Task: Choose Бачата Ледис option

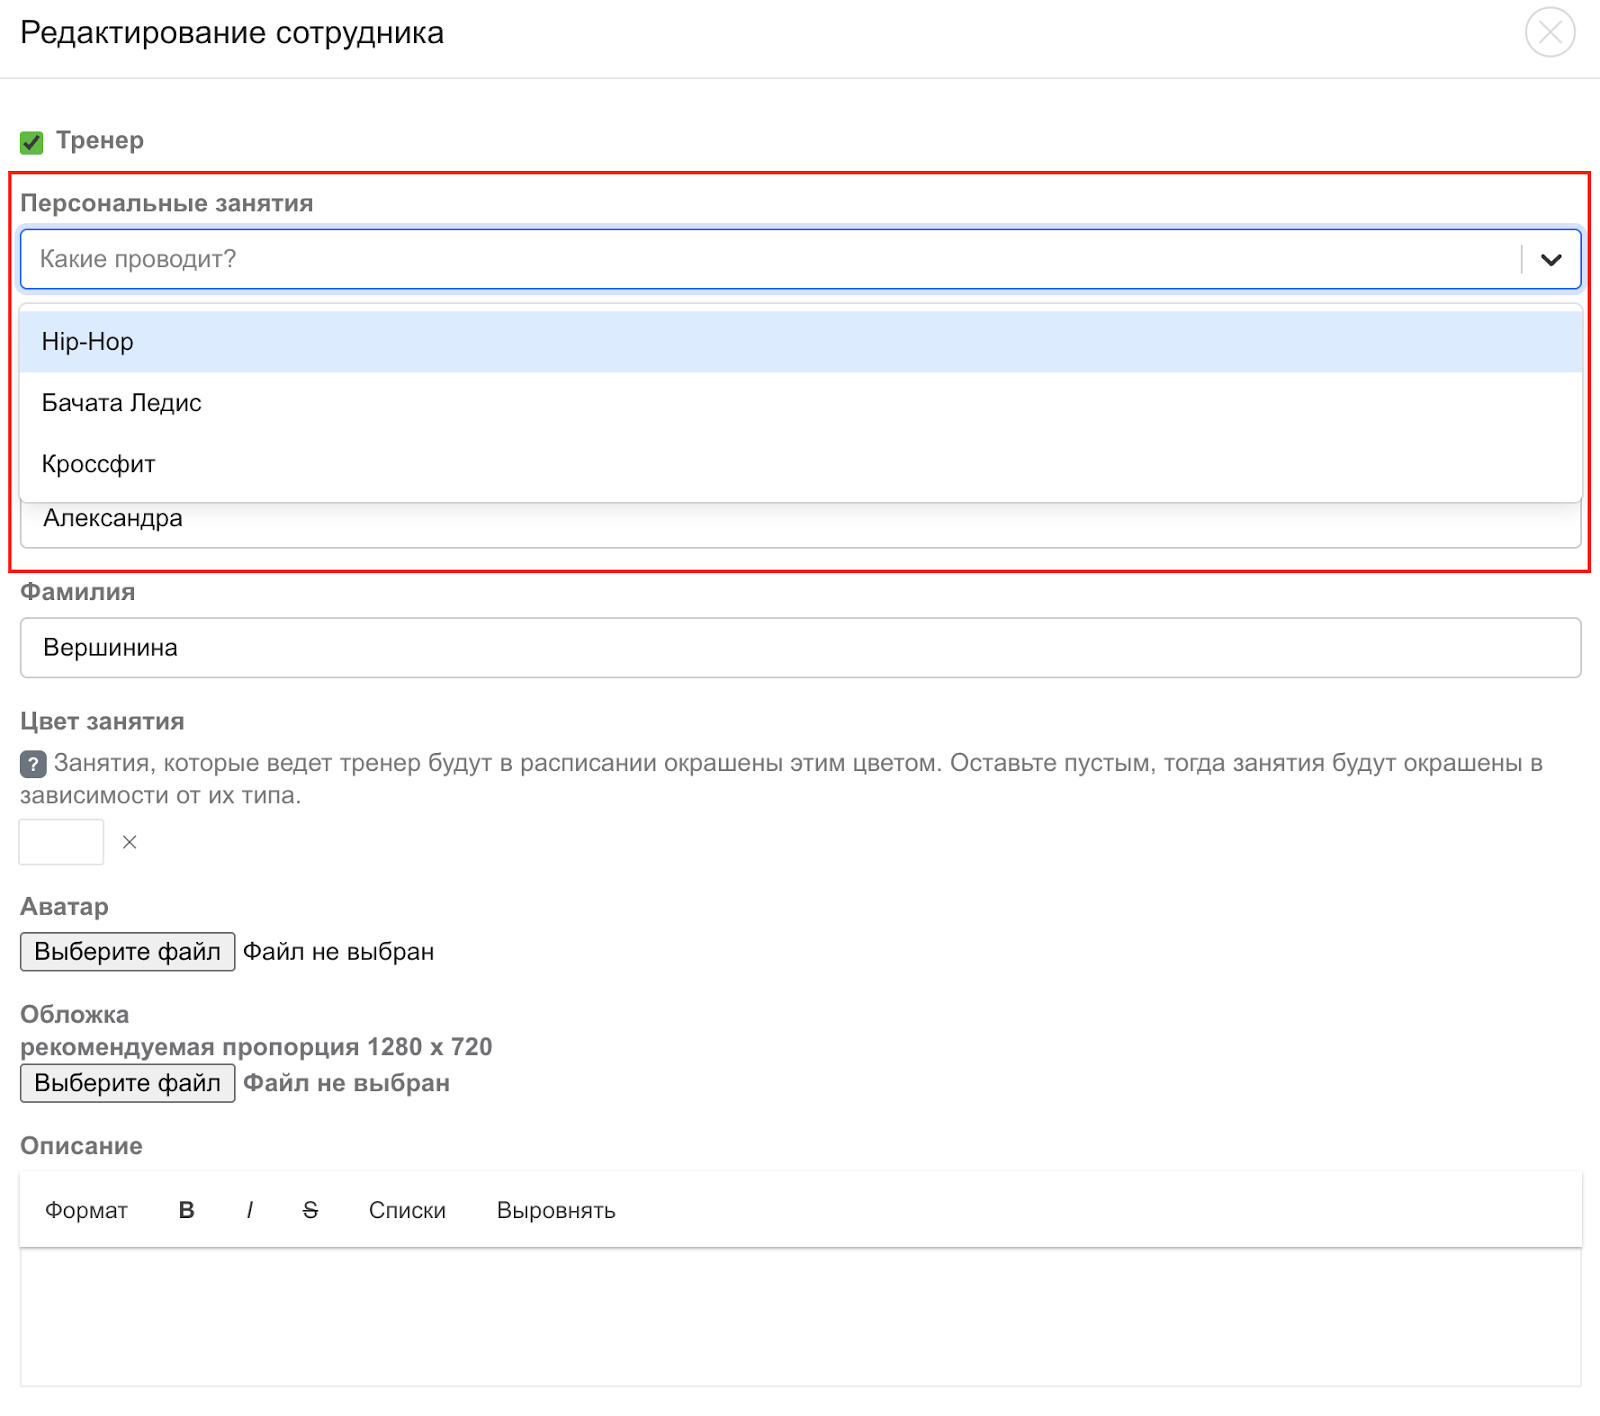Action: coord(122,403)
